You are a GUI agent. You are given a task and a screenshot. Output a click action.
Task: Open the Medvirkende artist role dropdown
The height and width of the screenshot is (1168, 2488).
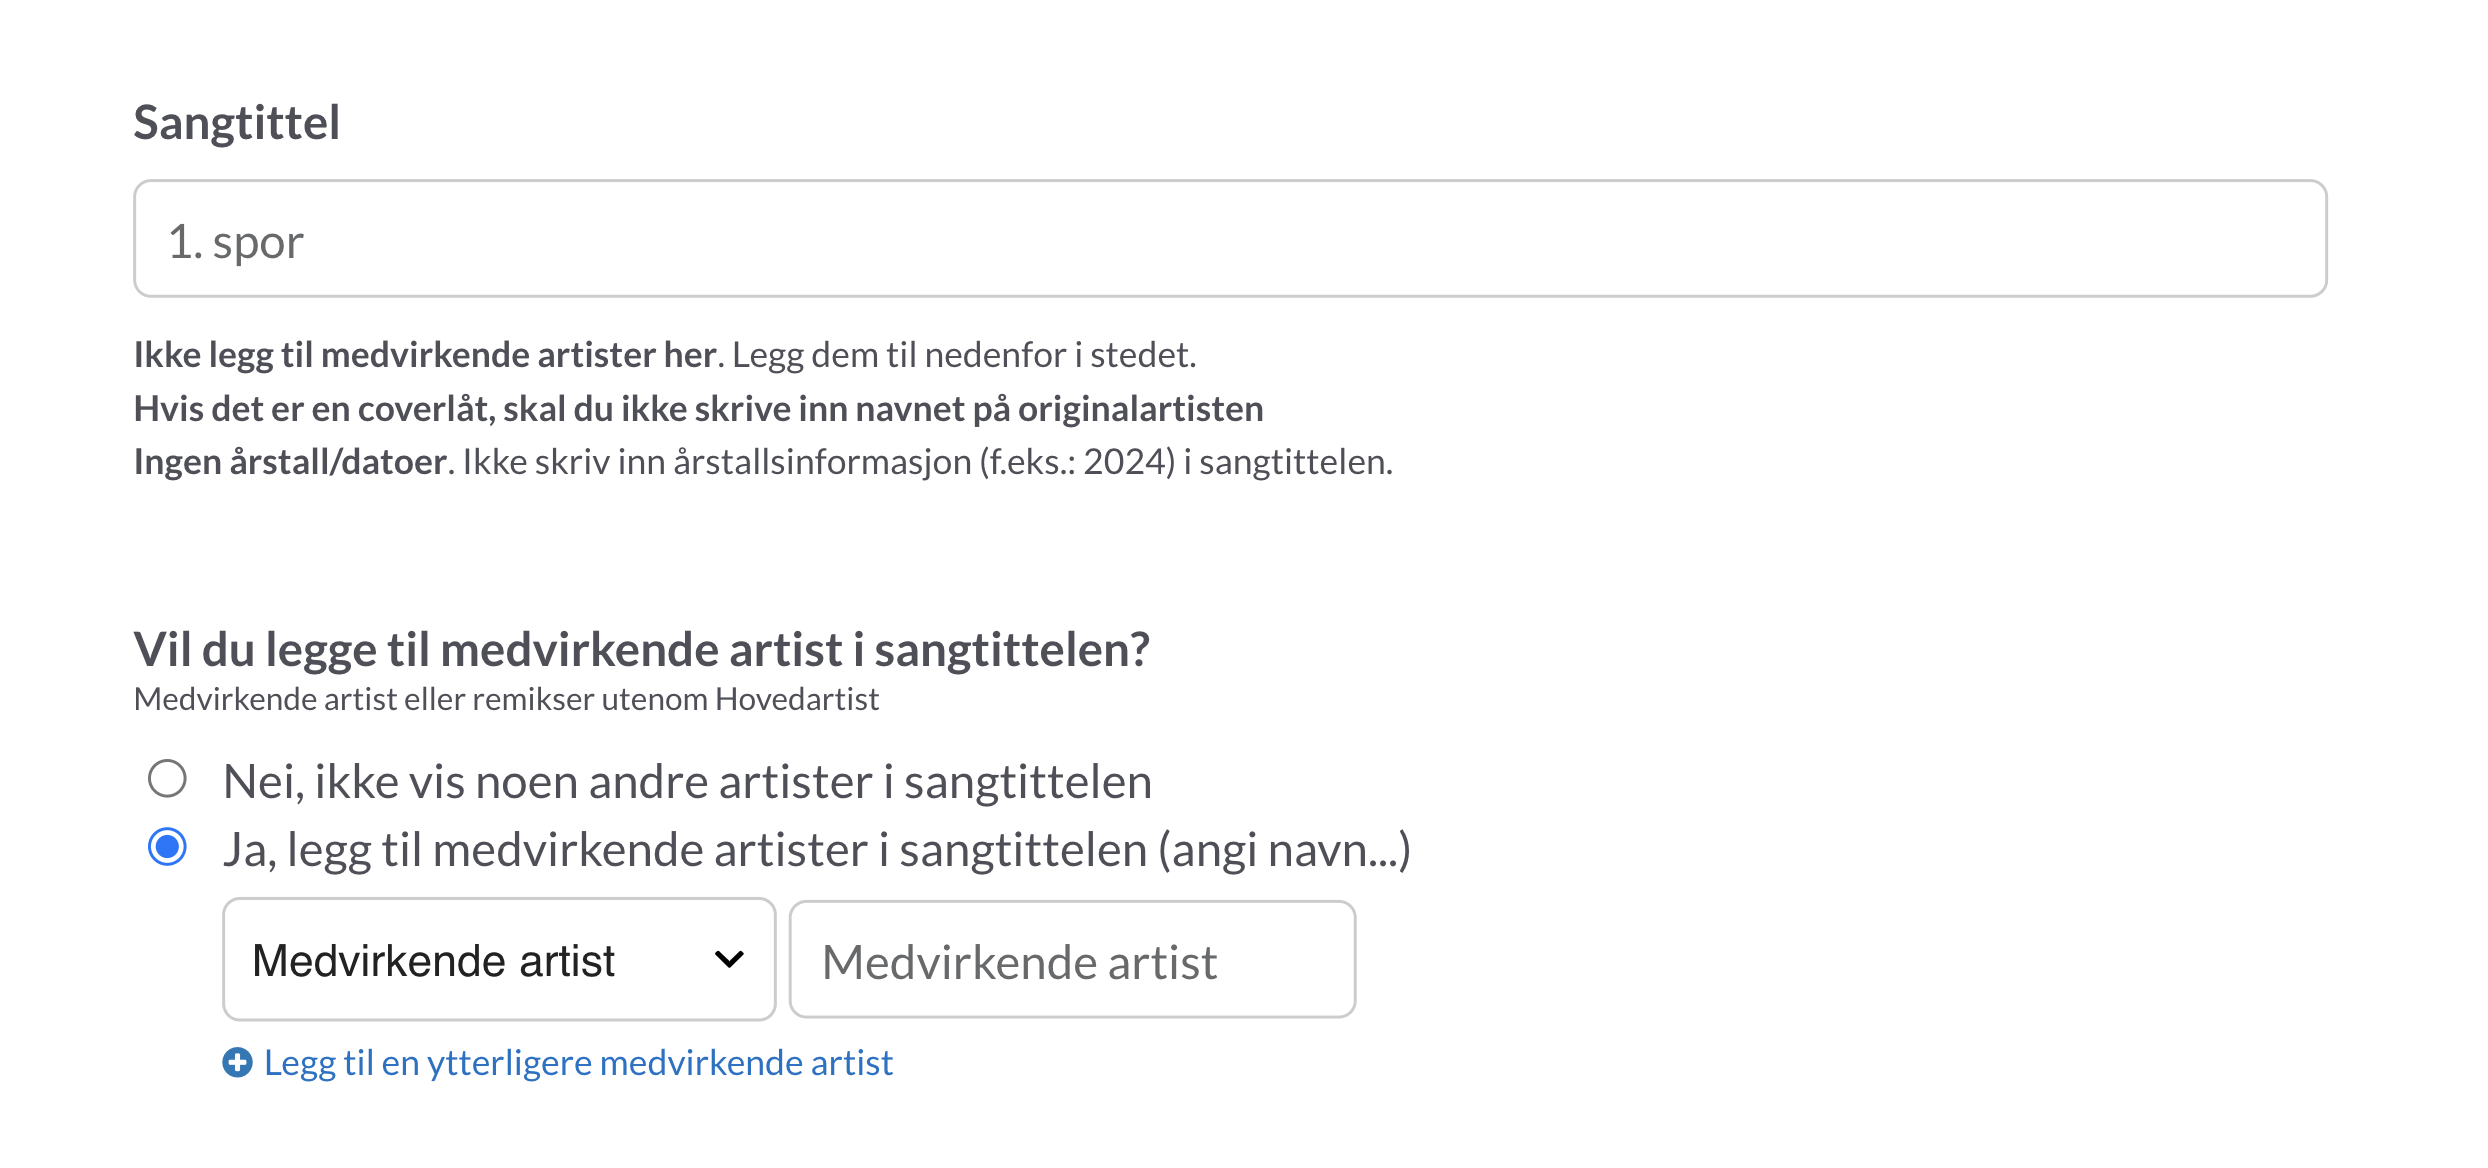pyautogui.click(x=499, y=959)
